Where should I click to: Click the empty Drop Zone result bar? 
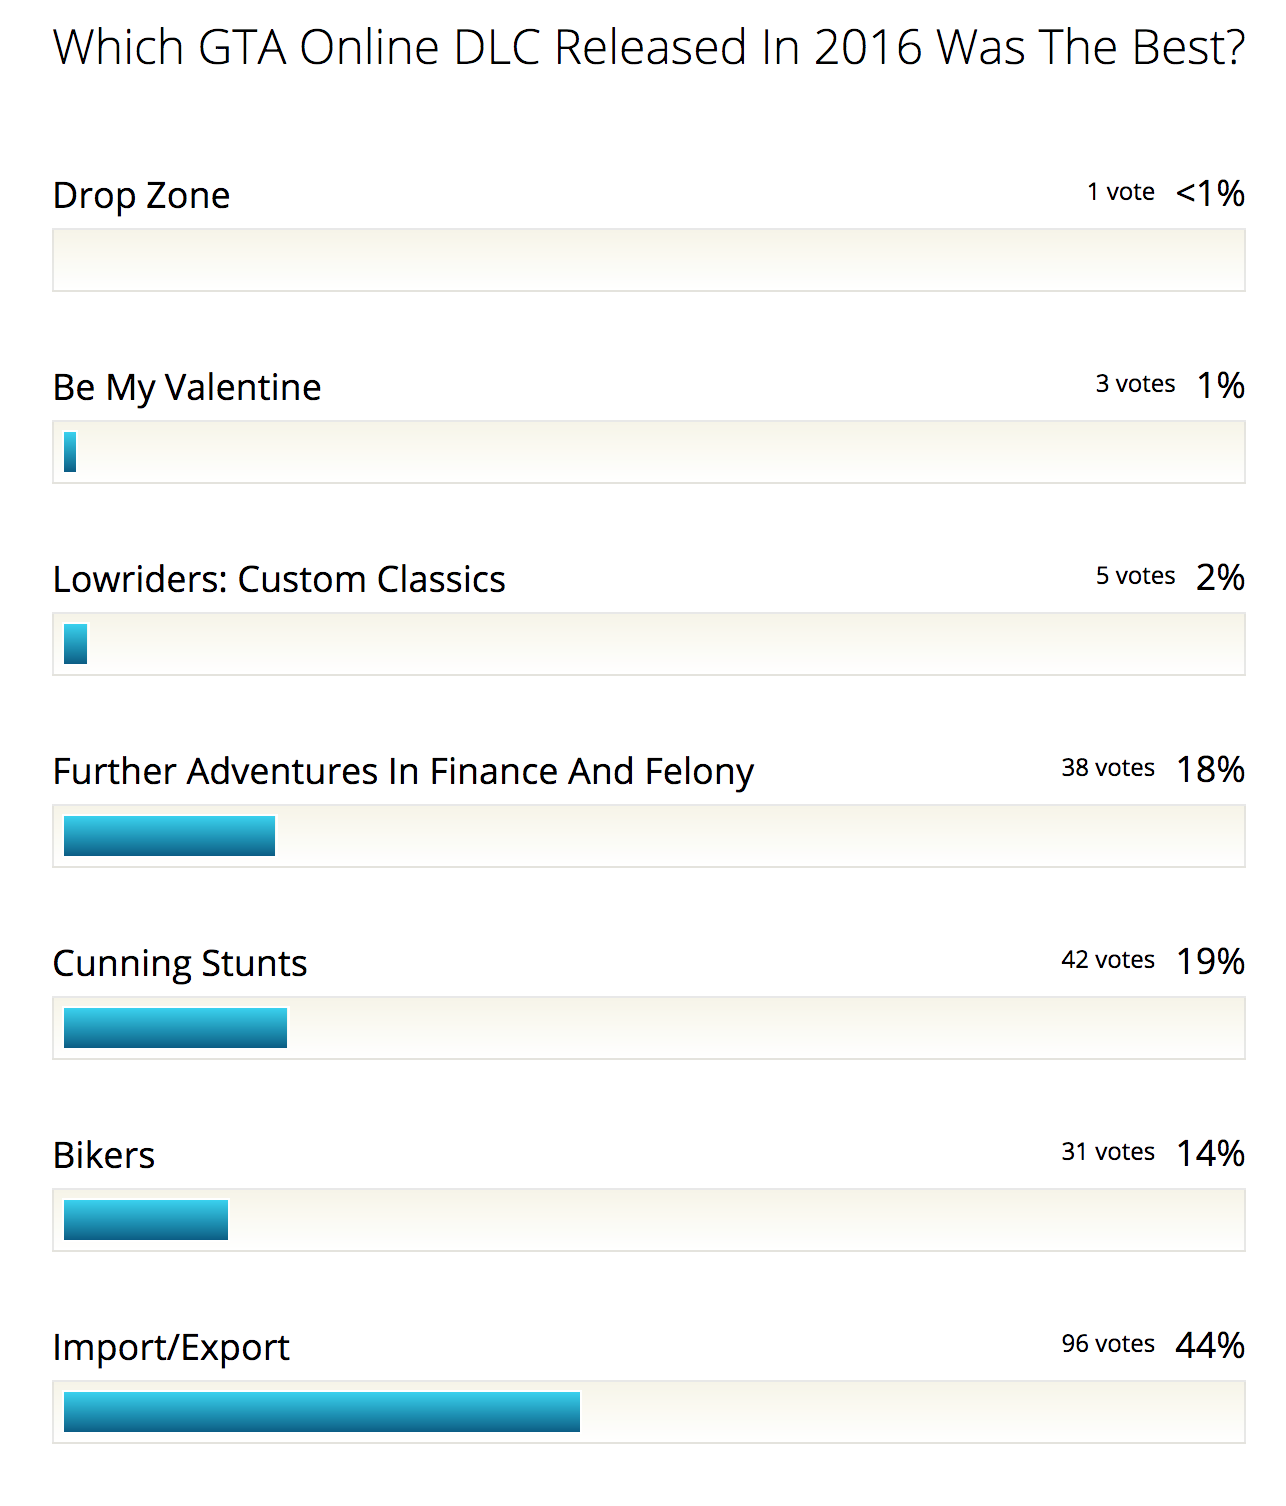point(648,260)
